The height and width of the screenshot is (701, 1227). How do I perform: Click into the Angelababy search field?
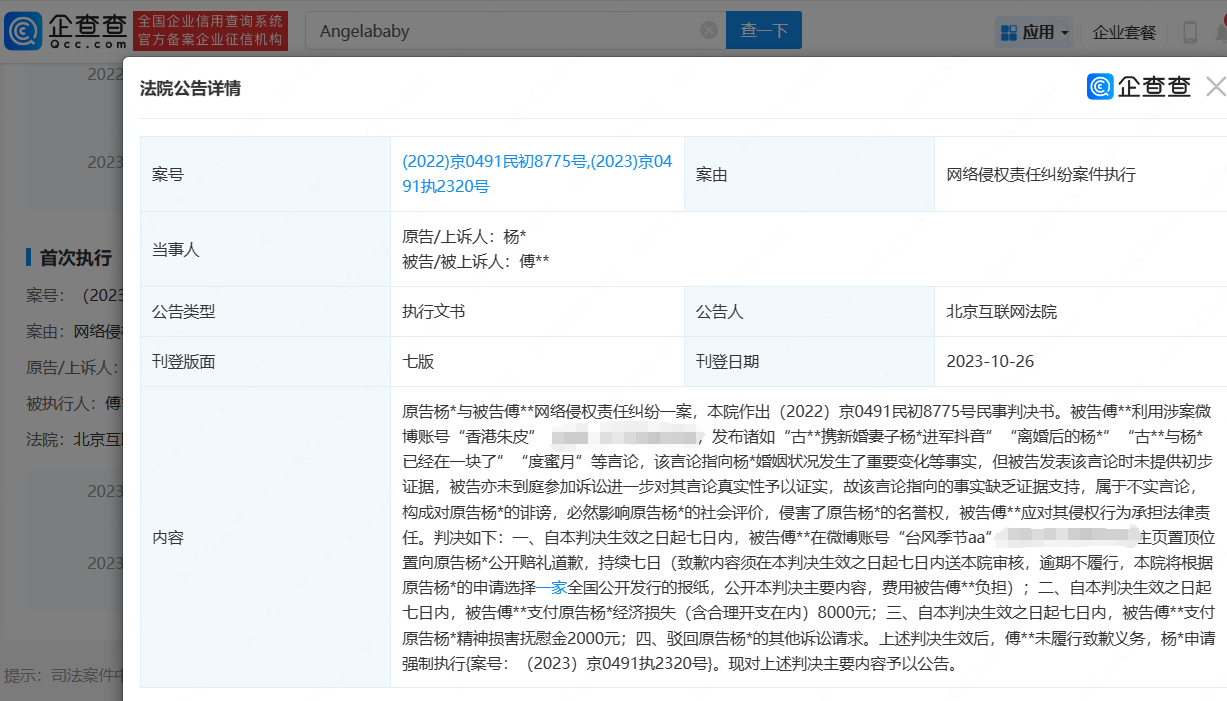click(500, 31)
